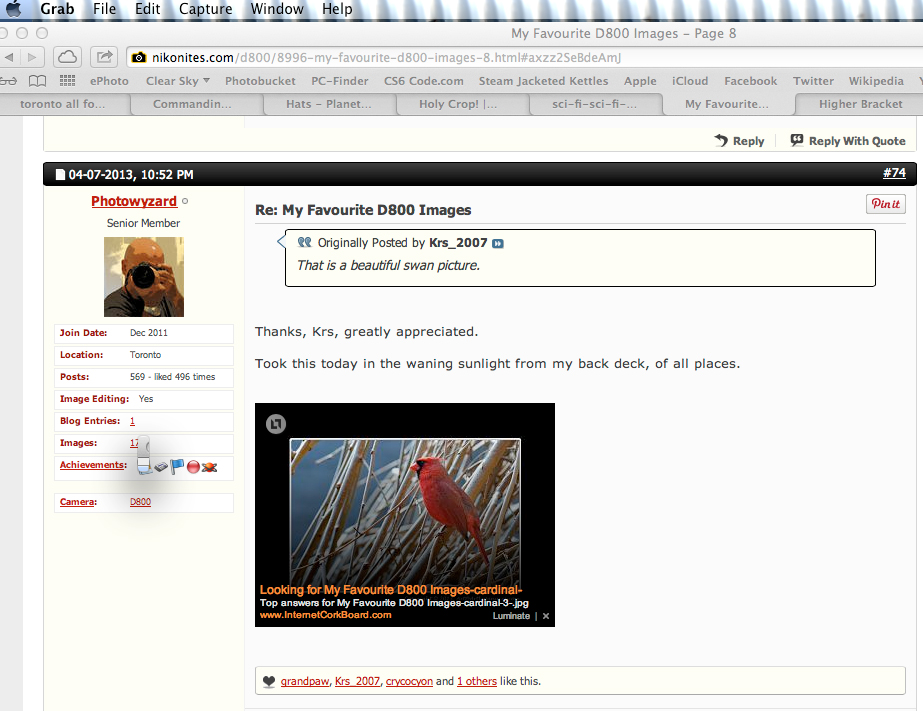Switch to the Higher Bracket tab

point(860,104)
